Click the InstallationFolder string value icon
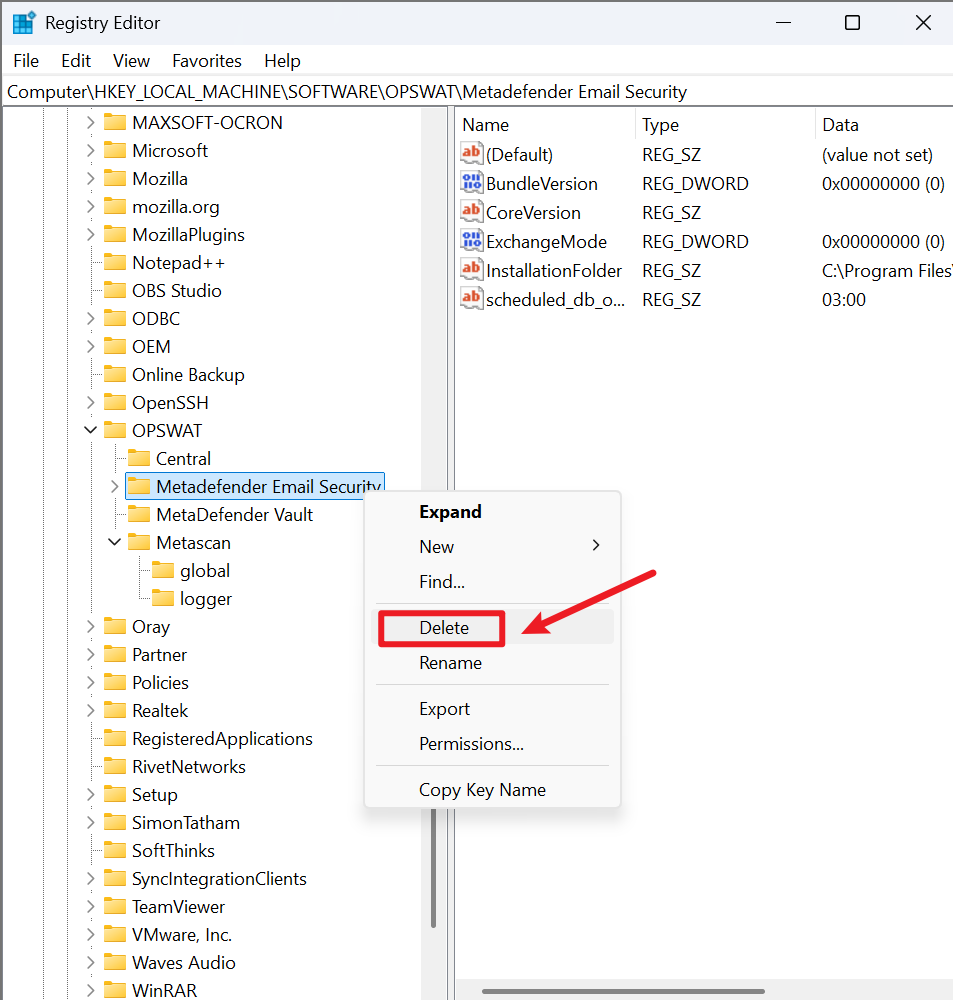 [471, 270]
